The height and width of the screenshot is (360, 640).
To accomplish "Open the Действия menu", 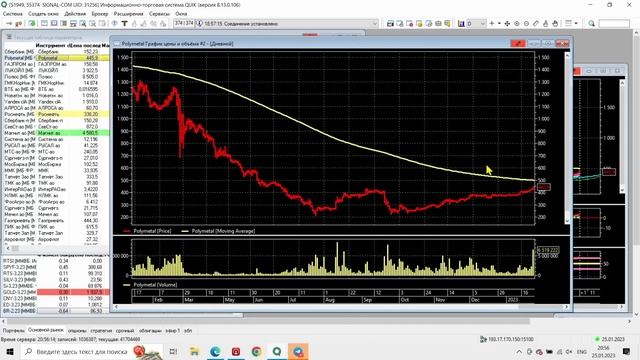I will pos(75,14).
